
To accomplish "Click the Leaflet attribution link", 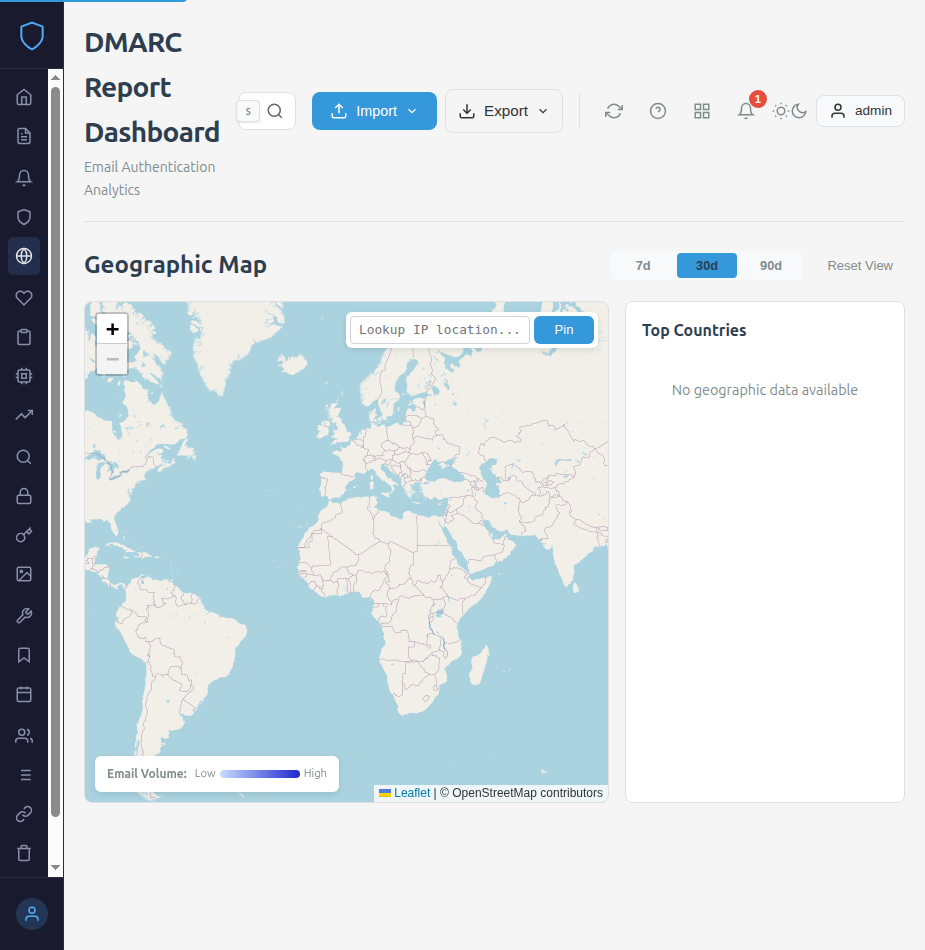I will (411, 792).
